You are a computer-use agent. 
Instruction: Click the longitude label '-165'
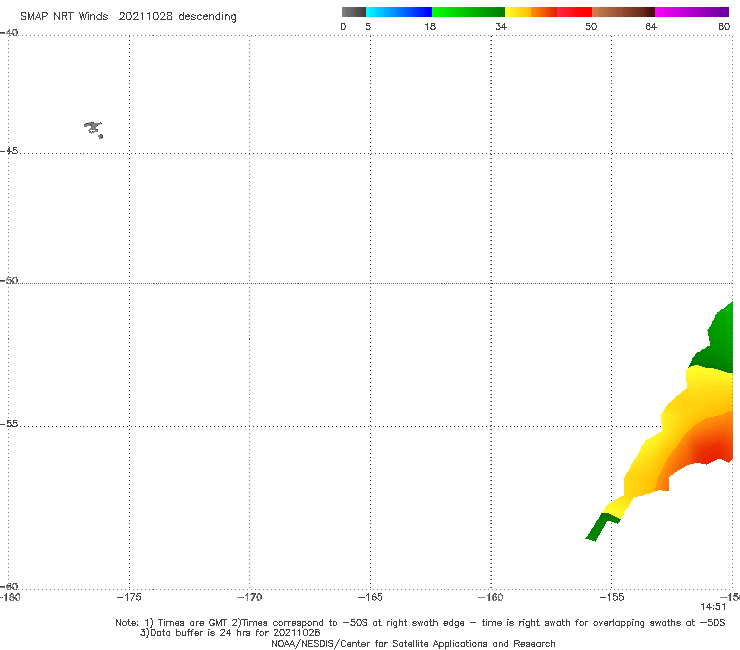click(370, 597)
